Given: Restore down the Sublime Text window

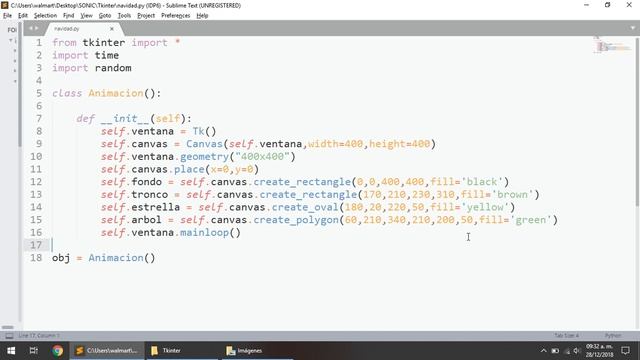Looking at the screenshot, I should [x=607, y=5].
